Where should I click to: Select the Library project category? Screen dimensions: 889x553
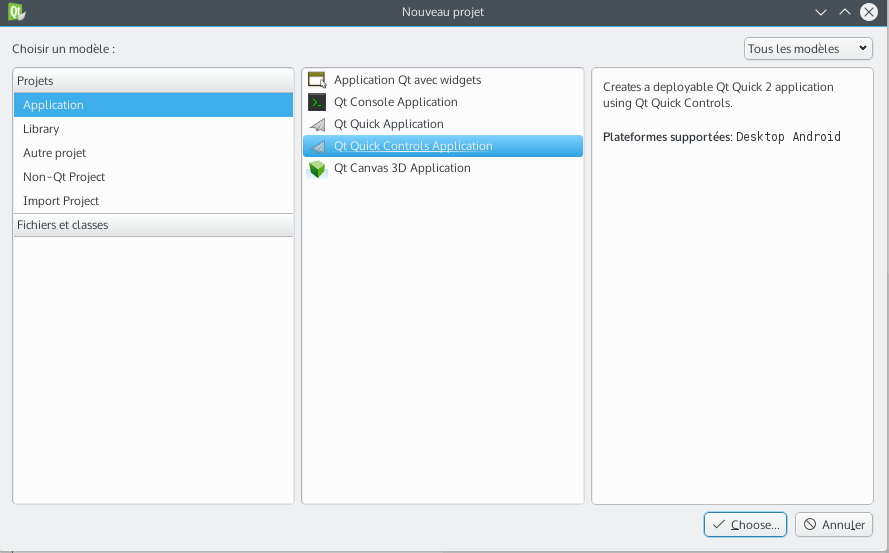(153, 129)
